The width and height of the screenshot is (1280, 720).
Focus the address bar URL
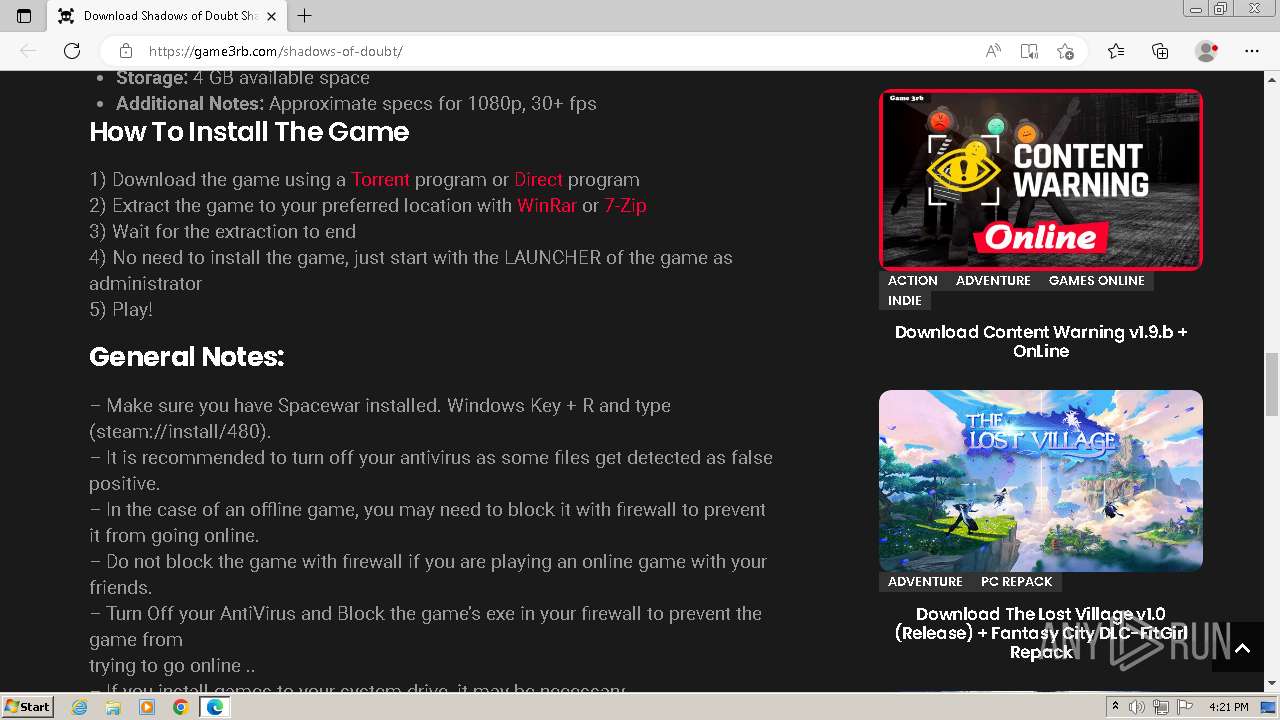(x=275, y=51)
